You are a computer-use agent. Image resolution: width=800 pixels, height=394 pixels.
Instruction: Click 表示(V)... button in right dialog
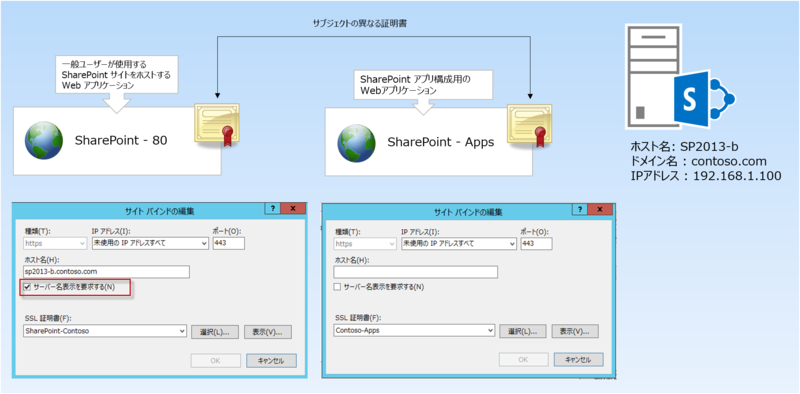pyautogui.click(x=575, y=331)
